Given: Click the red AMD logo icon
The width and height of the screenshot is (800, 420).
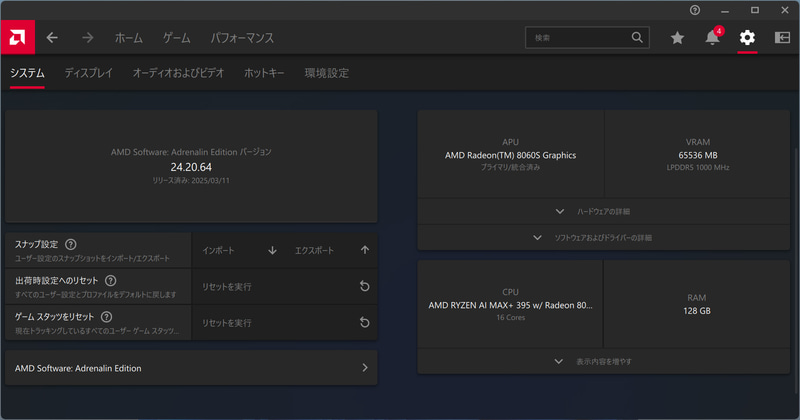Looking at the screenshot, I should [x=17, y=37].
